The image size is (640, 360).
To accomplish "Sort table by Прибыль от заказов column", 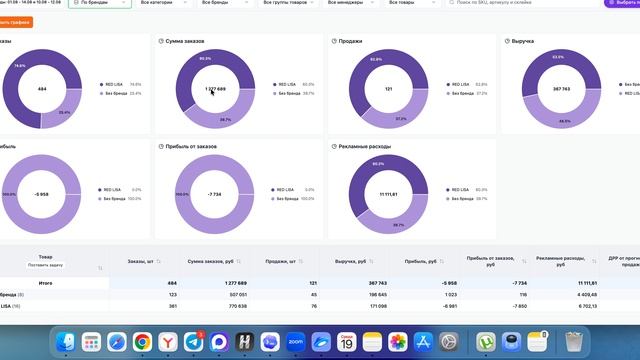I will [524, 261].
